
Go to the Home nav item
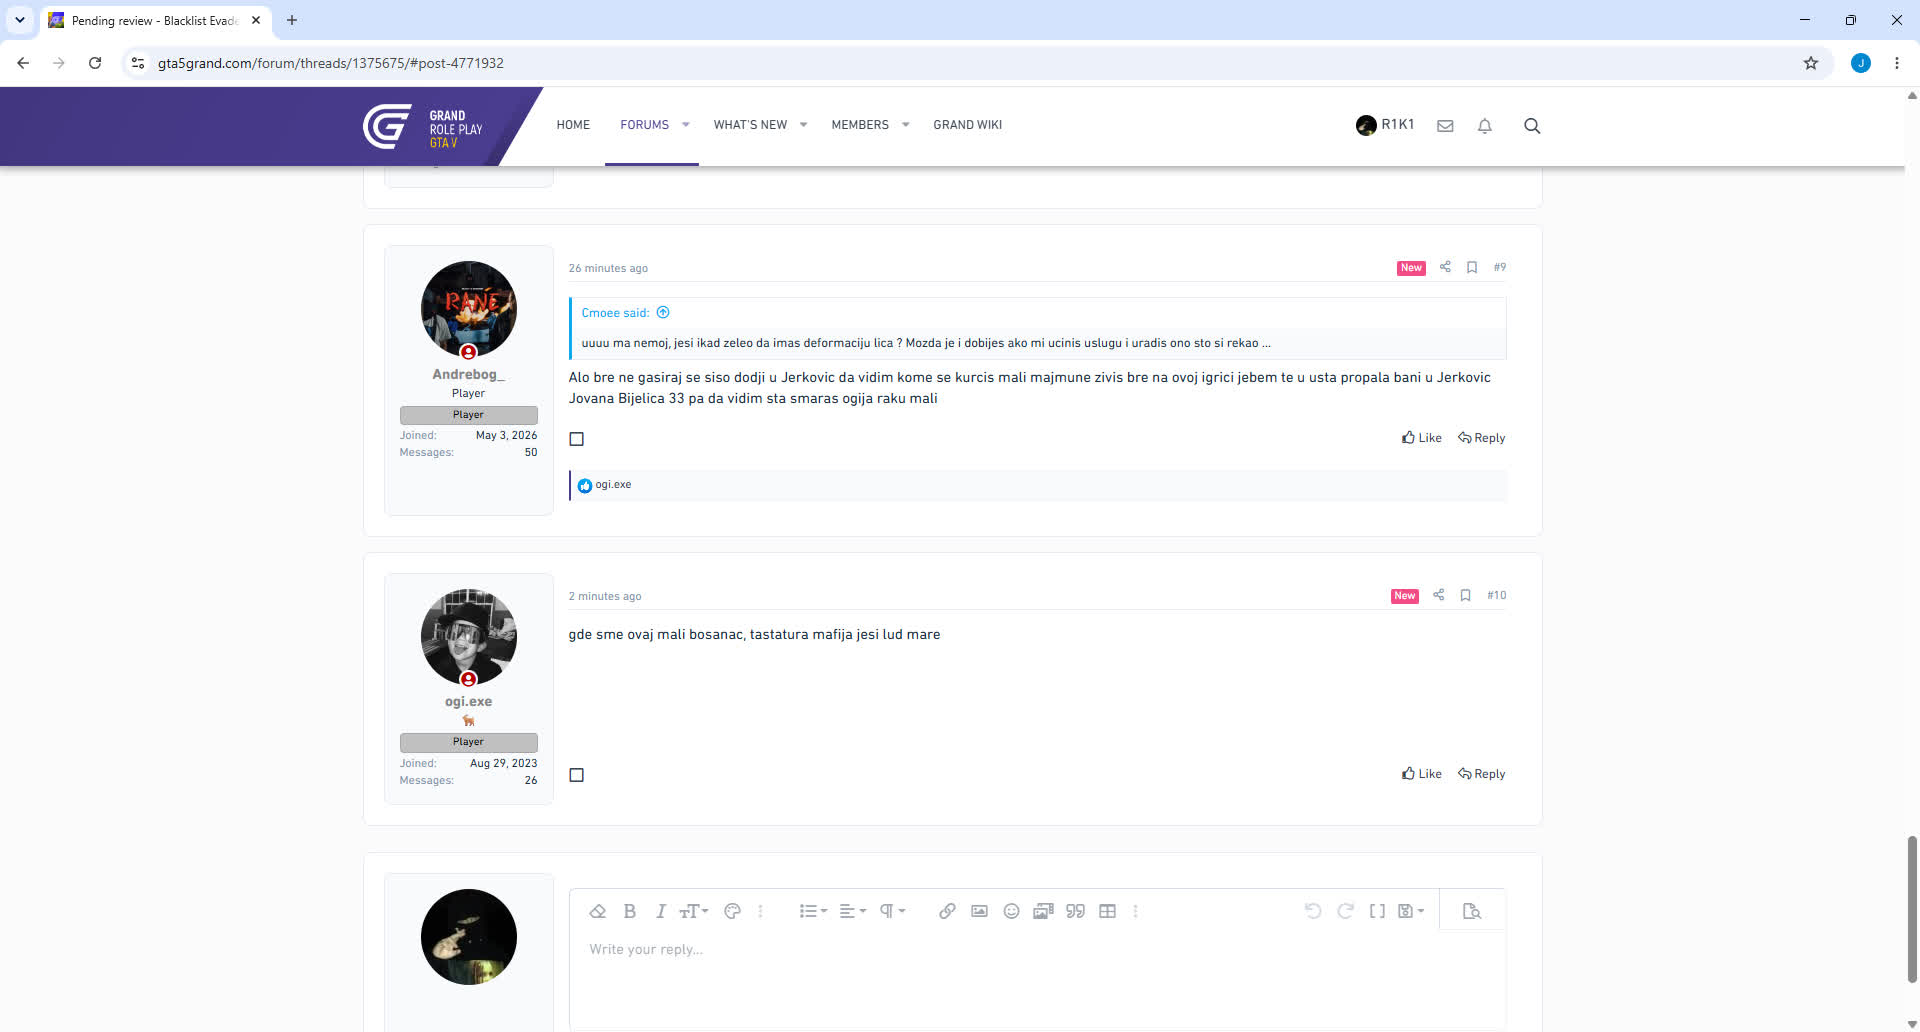pyautogui.click(x=573, y=125)
